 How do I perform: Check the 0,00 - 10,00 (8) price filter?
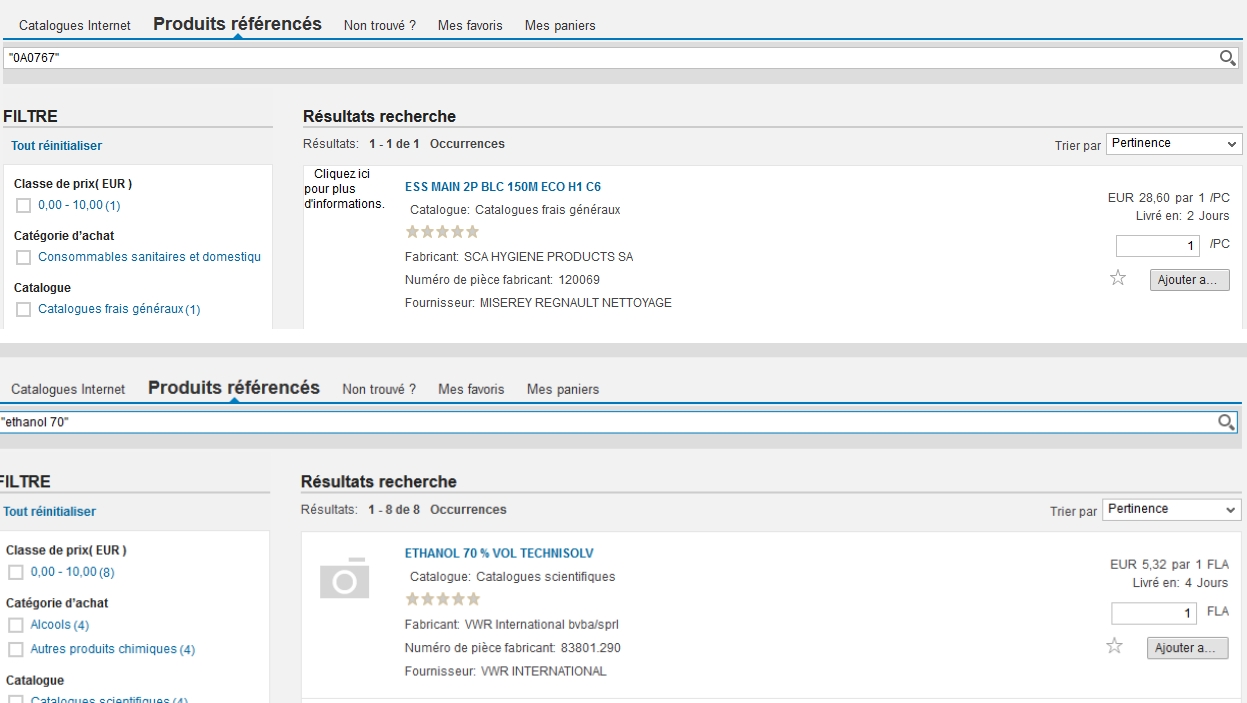(16, 573)
